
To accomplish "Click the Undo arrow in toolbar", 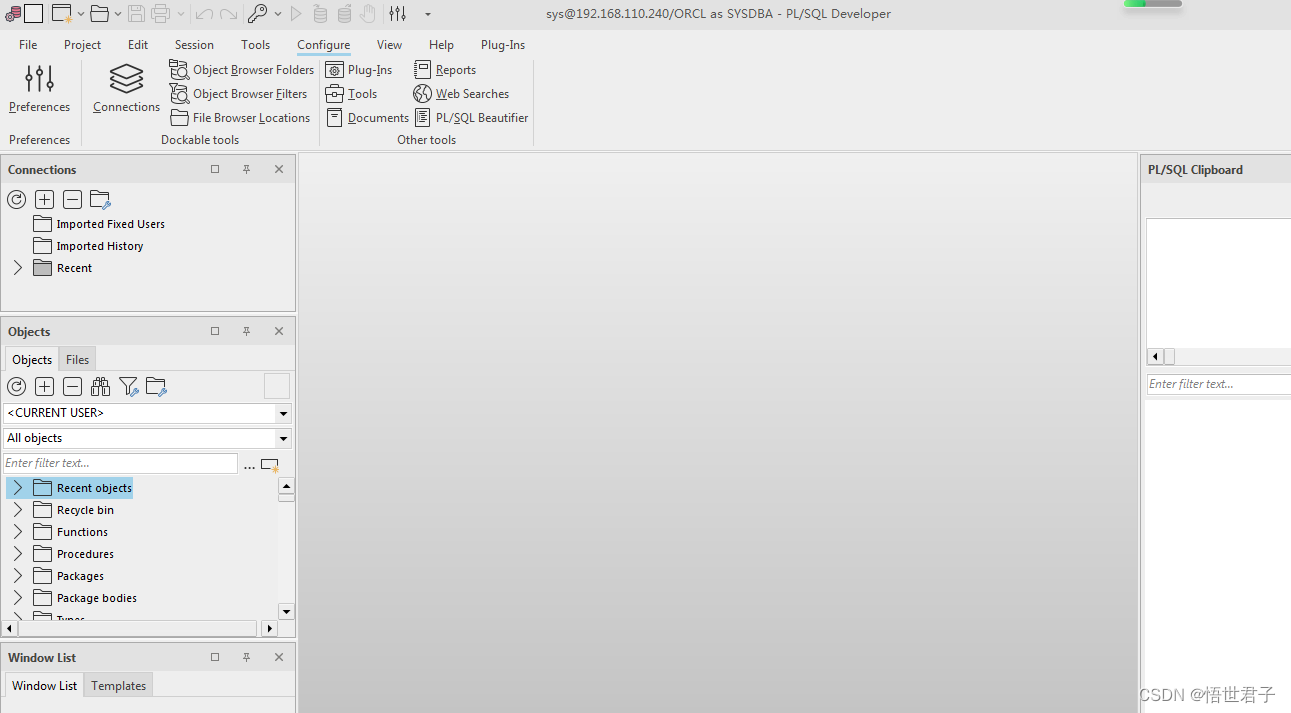I will coord(204,14).
